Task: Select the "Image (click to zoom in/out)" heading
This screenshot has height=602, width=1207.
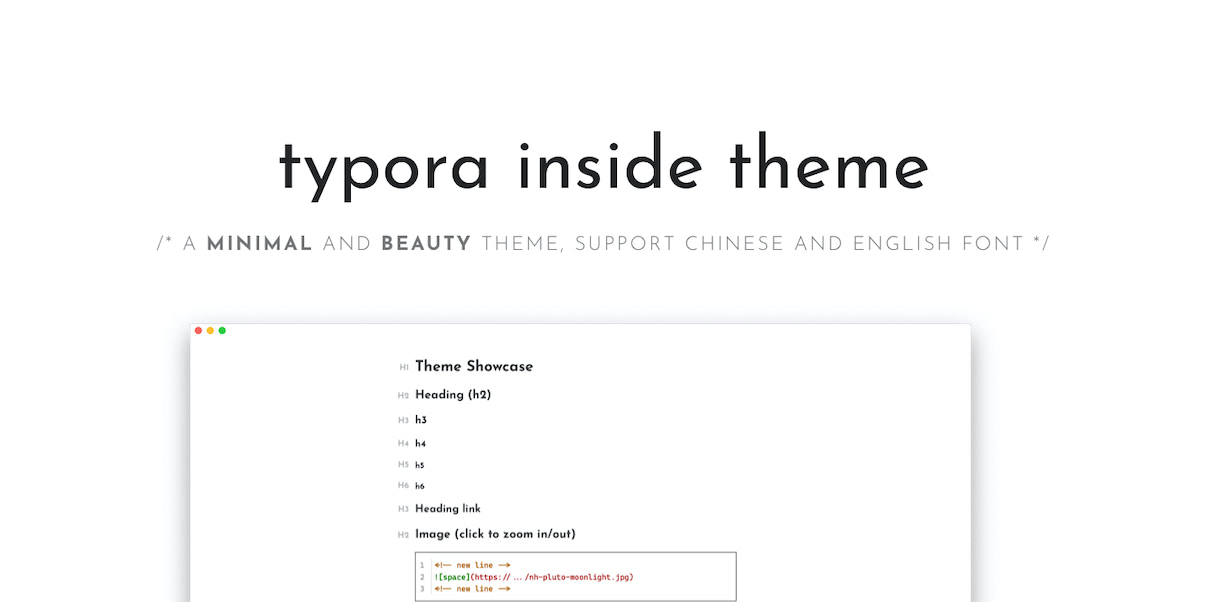Action: 495,534
